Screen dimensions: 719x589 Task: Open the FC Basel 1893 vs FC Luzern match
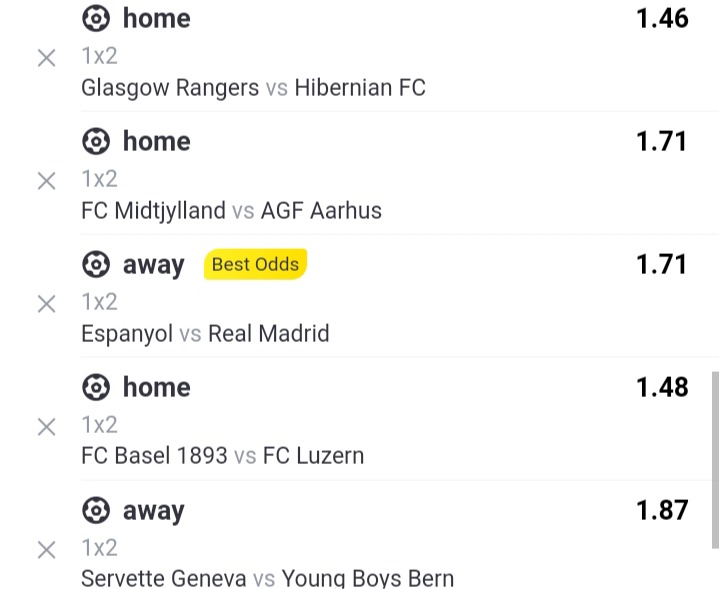point(222,456)
